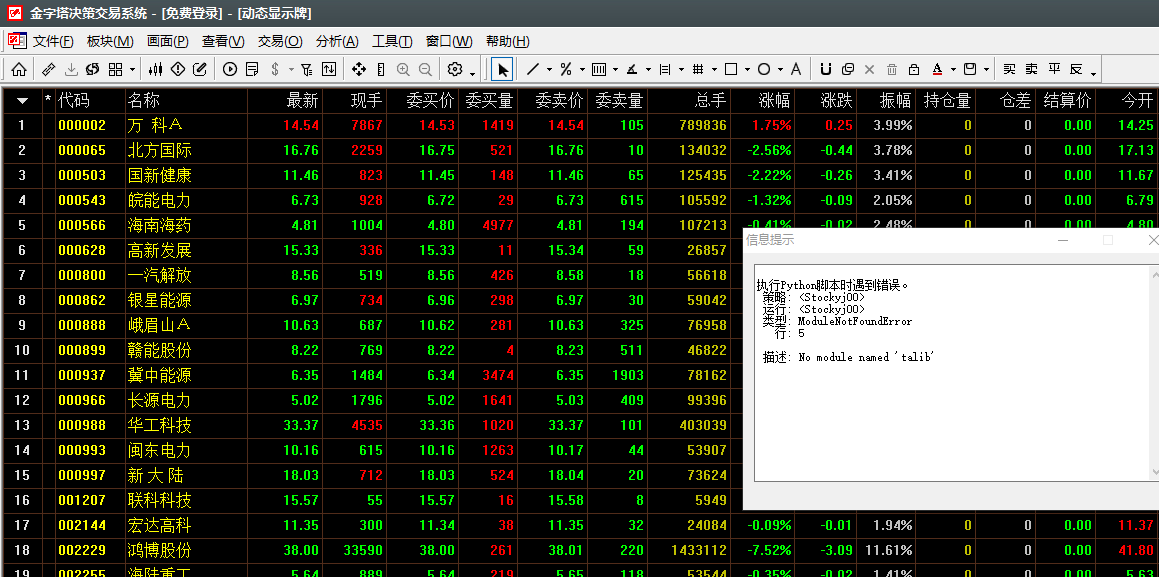The image size is (1159, 577).
Task: Click the up-down arrows sort icon
Action: (329, 69)
